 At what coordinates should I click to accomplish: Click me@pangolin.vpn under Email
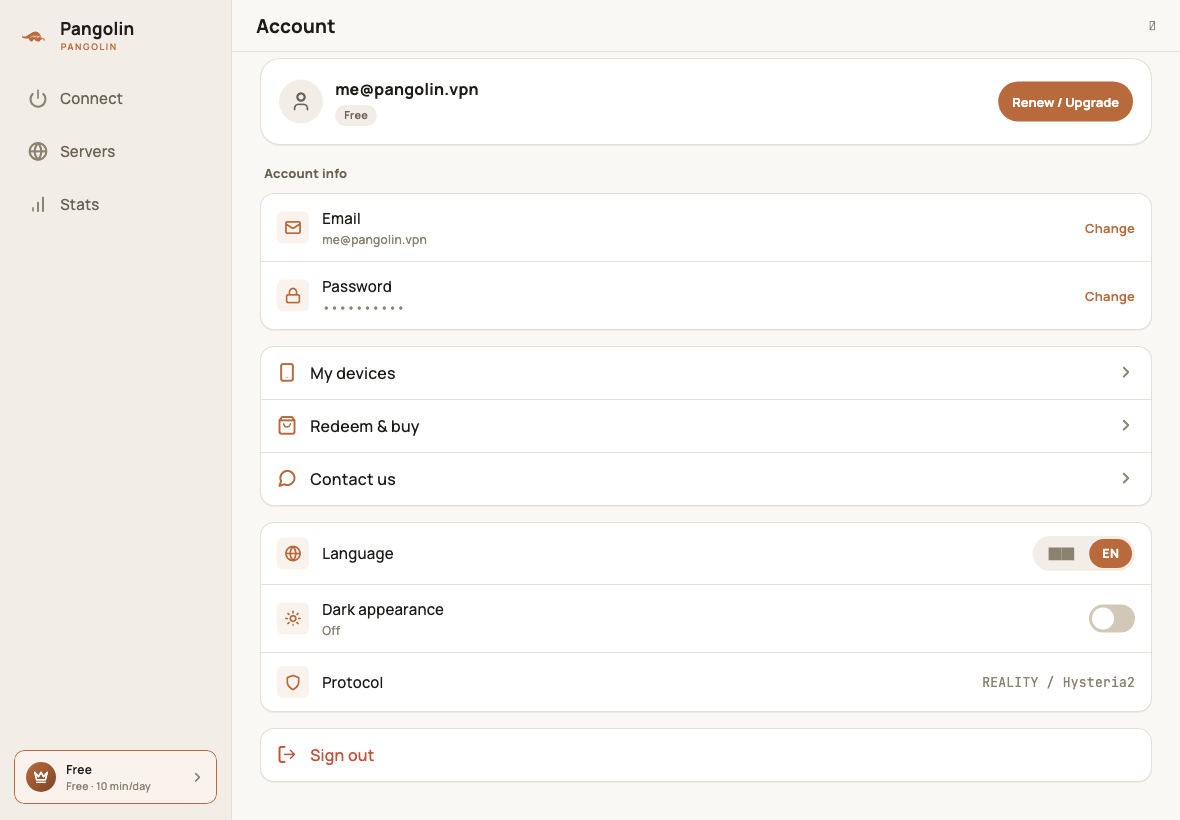[x=374, y=240]
